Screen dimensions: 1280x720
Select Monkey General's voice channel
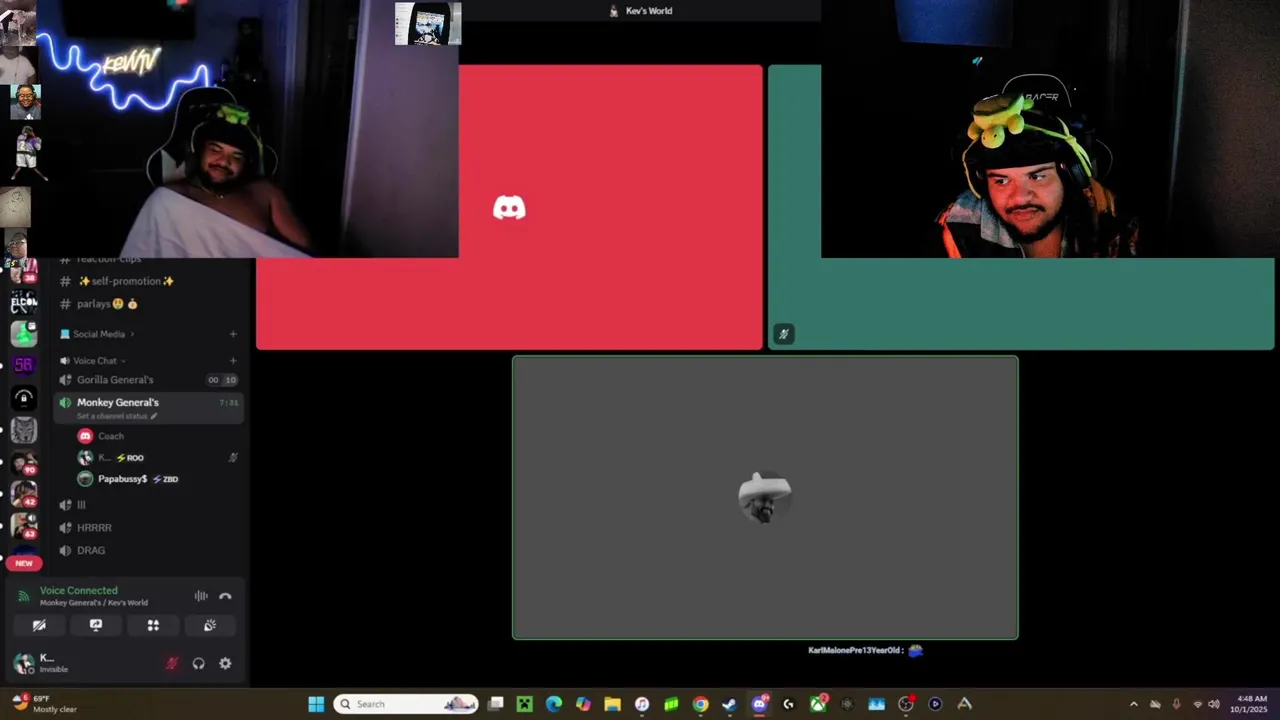[148, 407]
